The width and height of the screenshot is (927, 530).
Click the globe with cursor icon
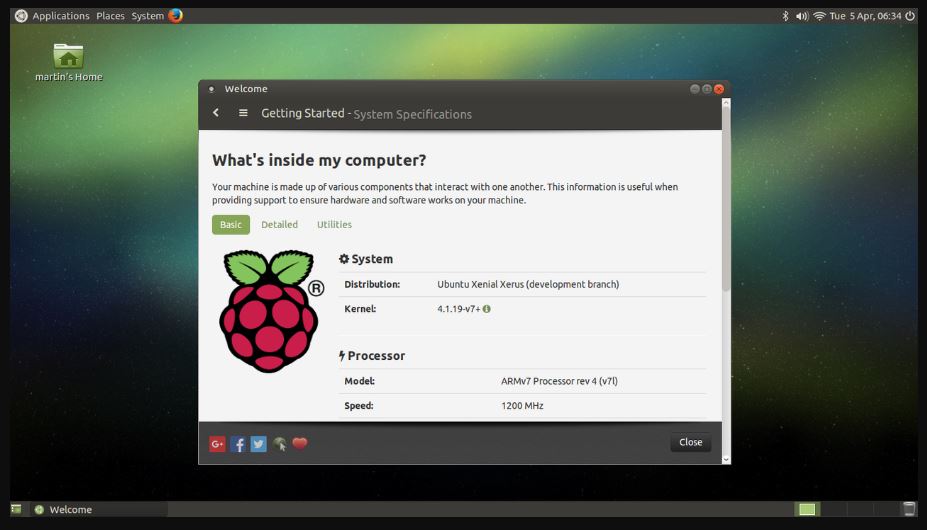pos(280,444)
